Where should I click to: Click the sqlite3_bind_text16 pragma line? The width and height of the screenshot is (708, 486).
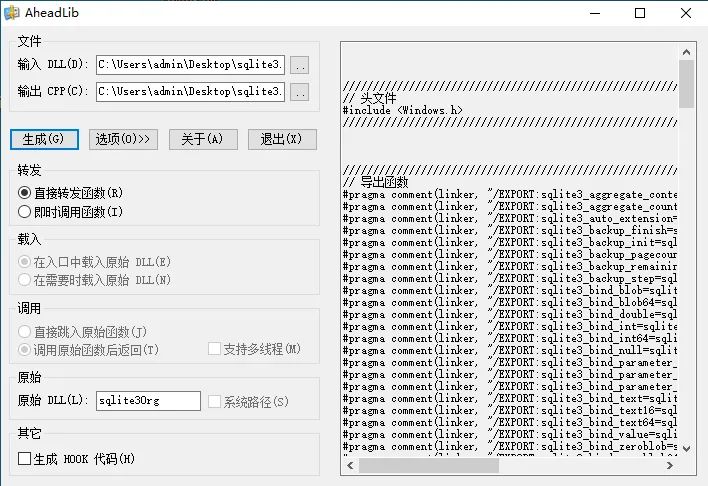coord(510,411)
